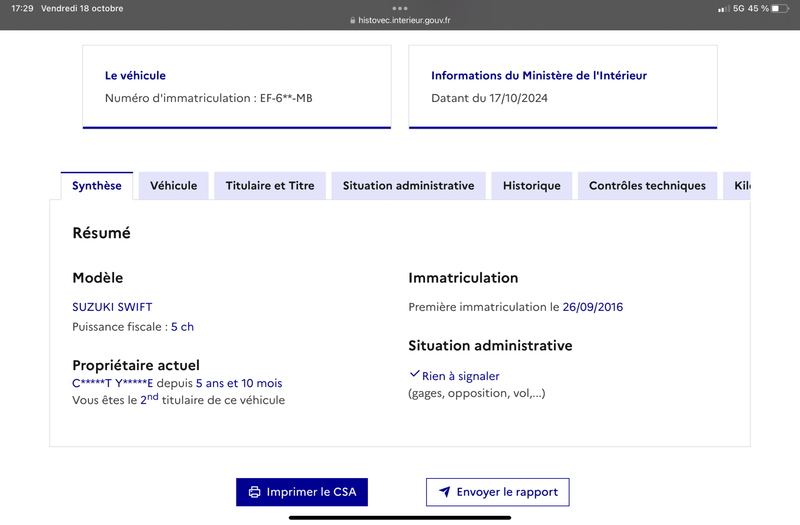Open the Synthèse tab

coord(97,186)
